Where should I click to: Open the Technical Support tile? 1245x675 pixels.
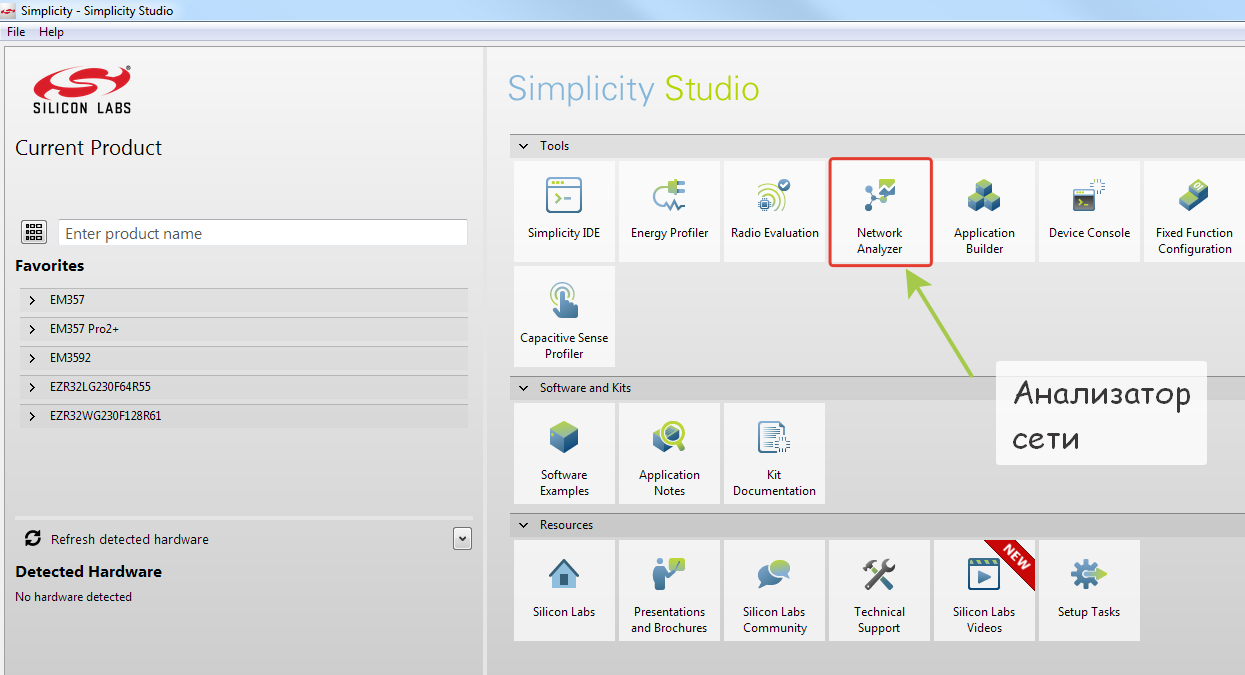tap(879, 591)
